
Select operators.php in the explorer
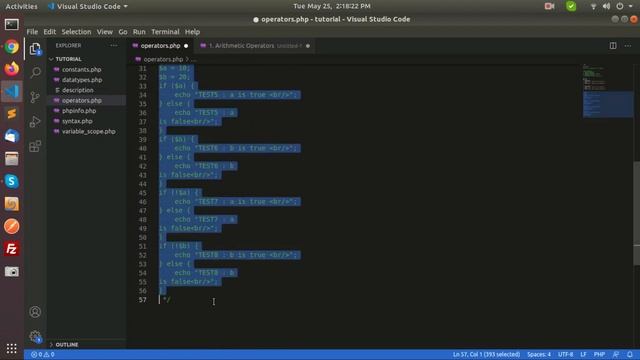point(82,100)
